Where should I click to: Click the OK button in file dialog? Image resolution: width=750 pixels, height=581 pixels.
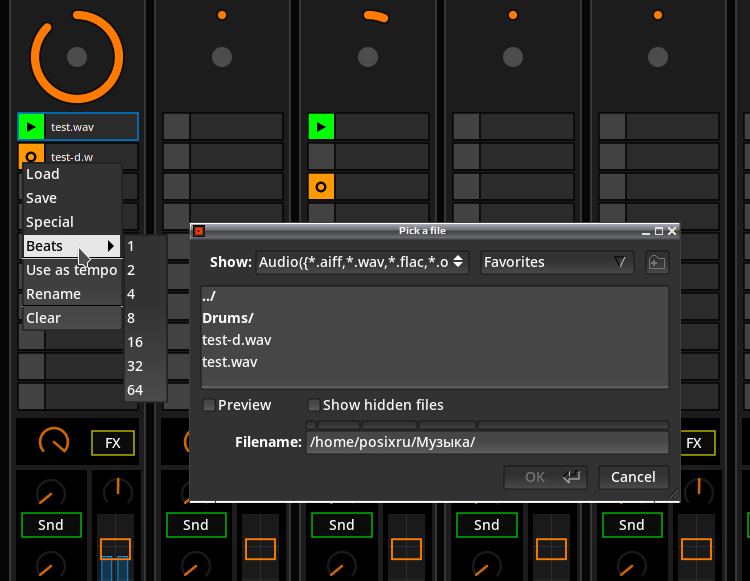(x=545, y=477)
